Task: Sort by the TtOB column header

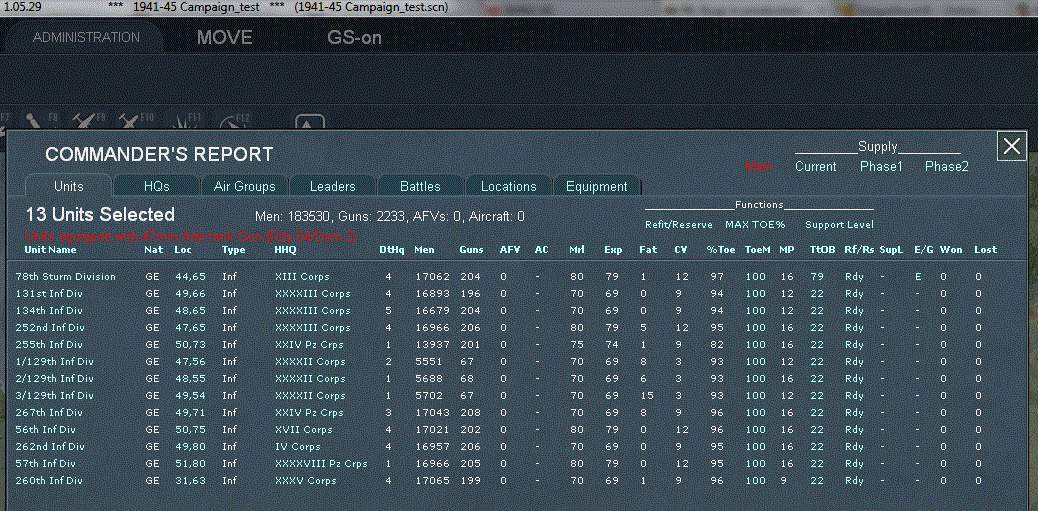Action: [x=822, y=250]
